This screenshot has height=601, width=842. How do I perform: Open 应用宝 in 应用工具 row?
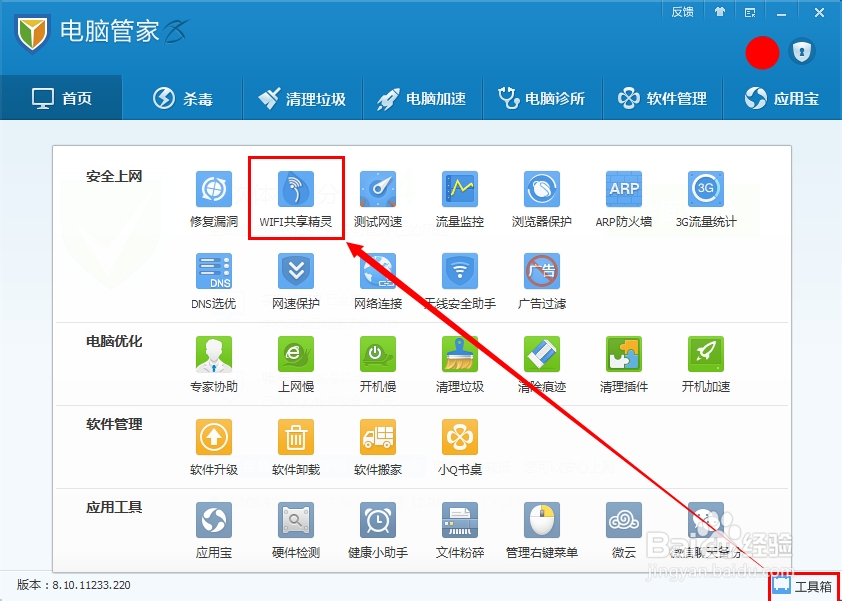click(x=214, y=531)
